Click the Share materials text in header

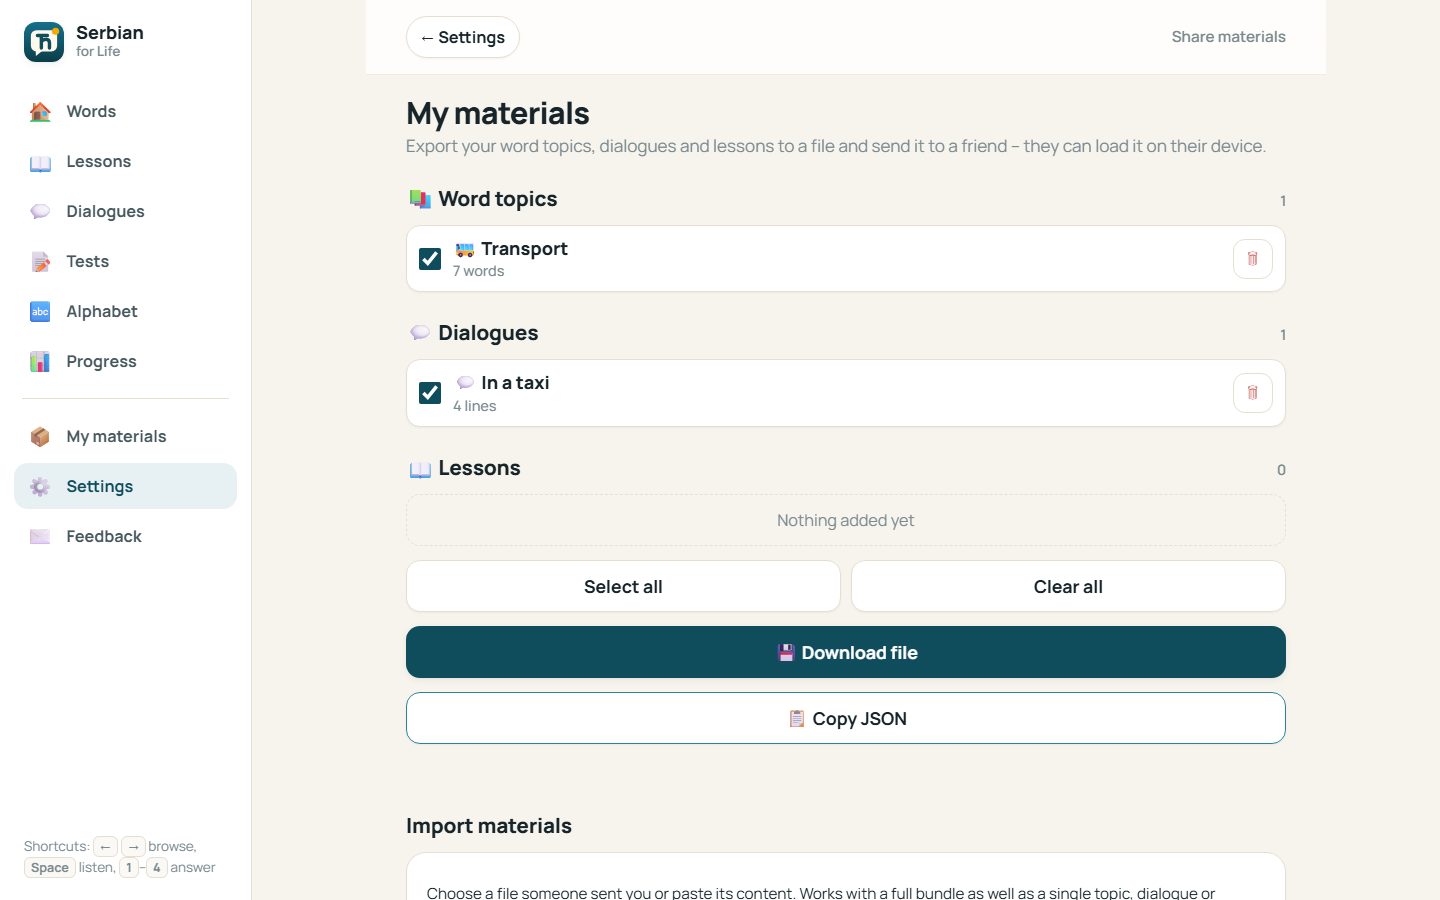[x=1228, y=37]
